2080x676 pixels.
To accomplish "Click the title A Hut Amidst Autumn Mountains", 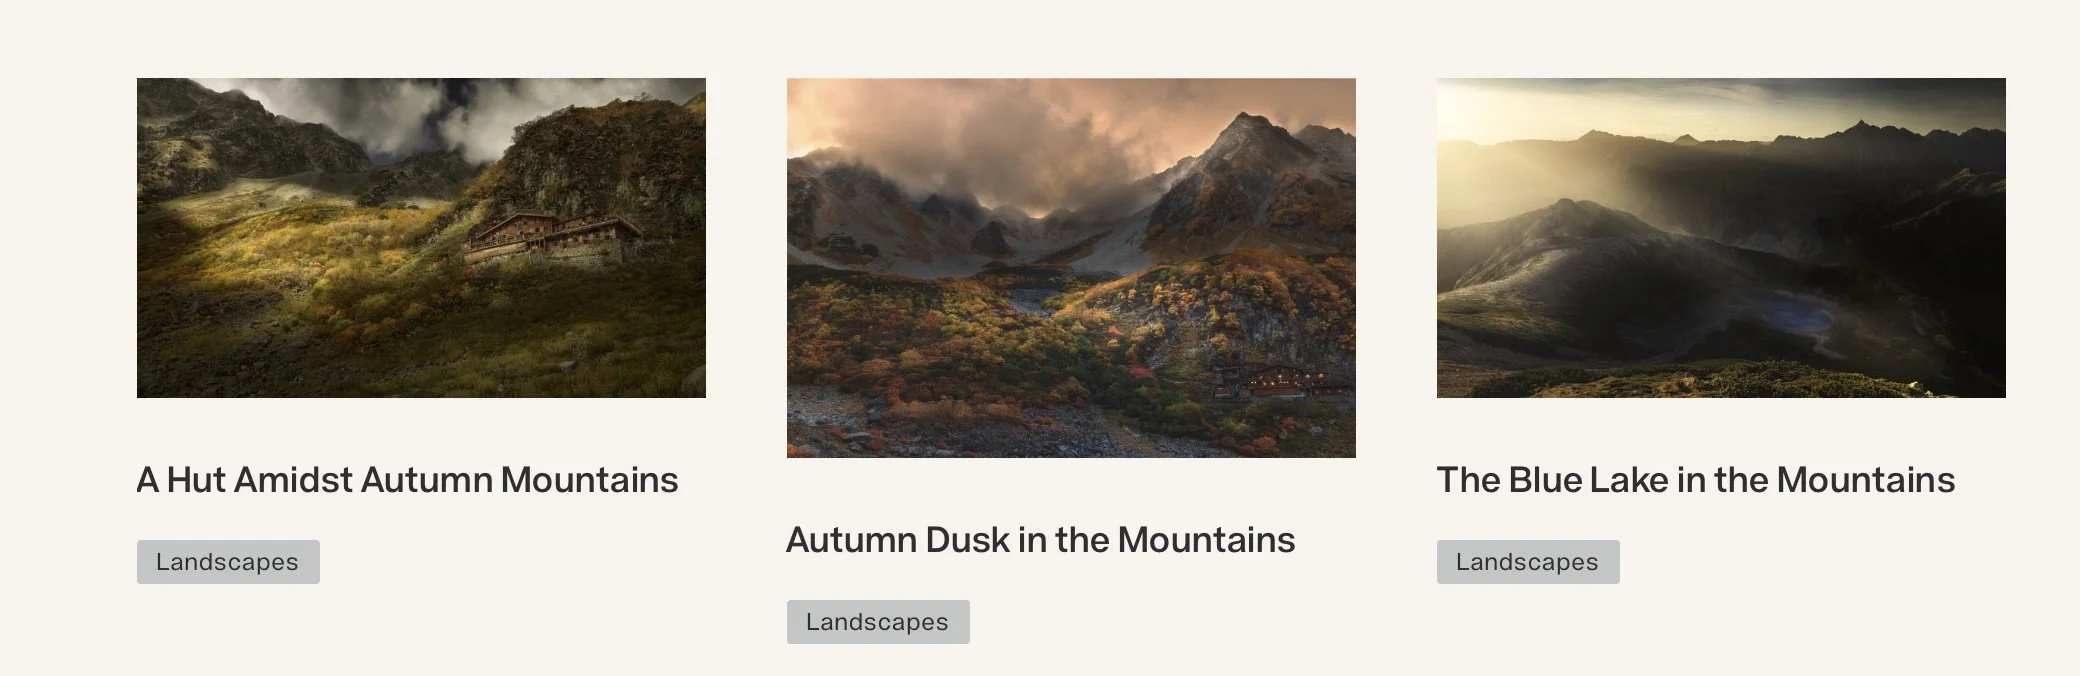I will tap(407, 480).
